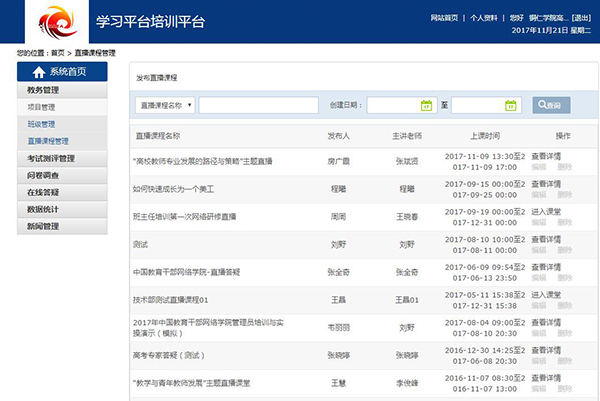Click the home icon beside 系统首页

coord(39,72)
